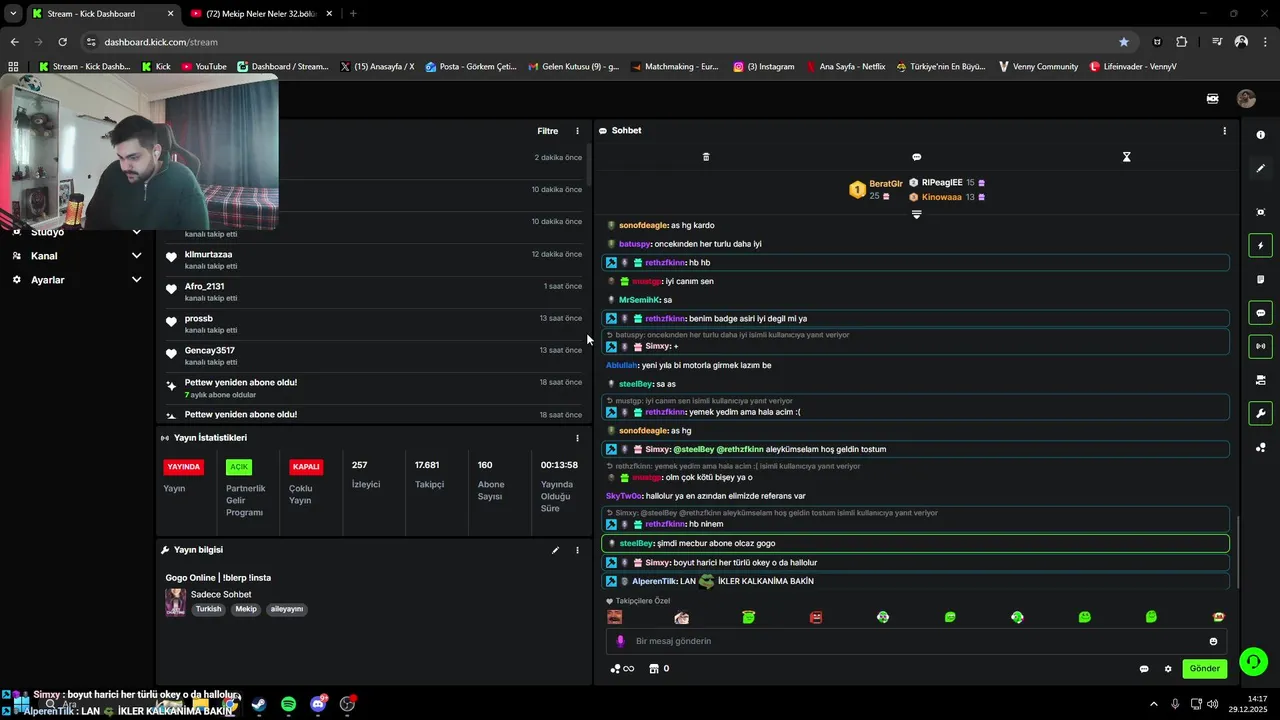This screenshot has width=1280, height=720.
Task: Open the info icon in right sidebar
Action: [x=1260, y=135]
